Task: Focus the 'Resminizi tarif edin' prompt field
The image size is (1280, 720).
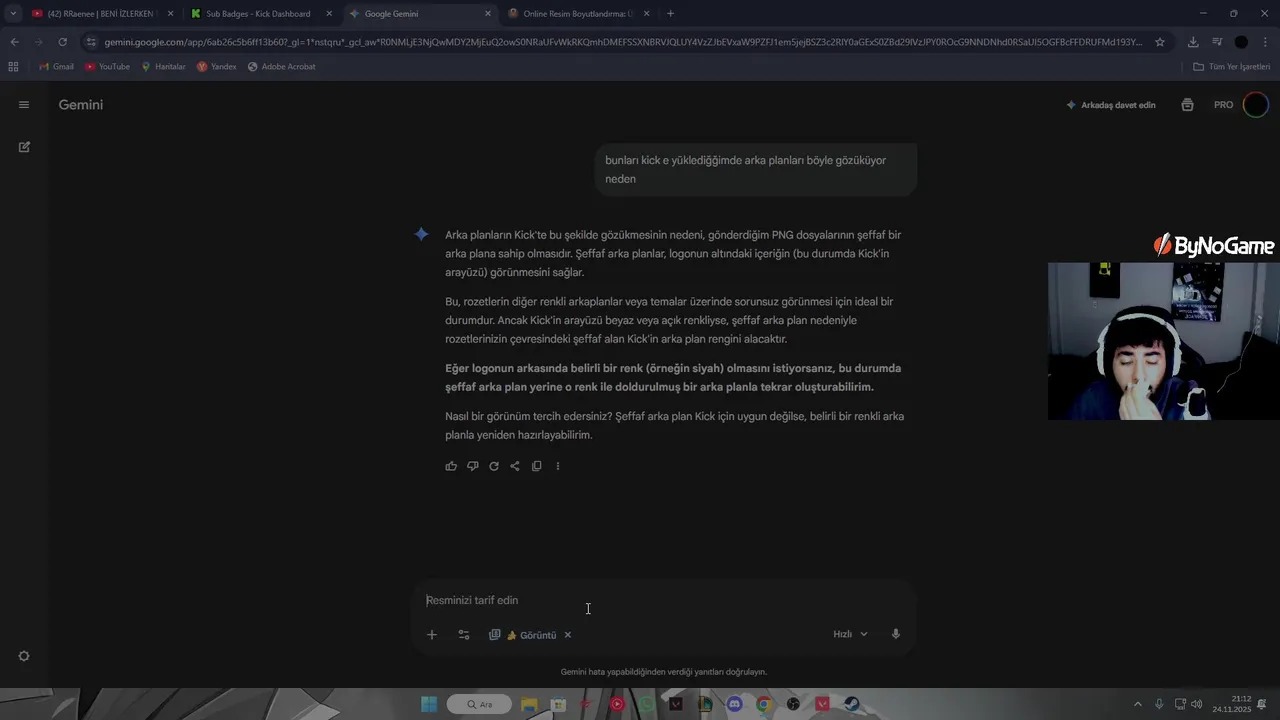Action: click(664, 600)
